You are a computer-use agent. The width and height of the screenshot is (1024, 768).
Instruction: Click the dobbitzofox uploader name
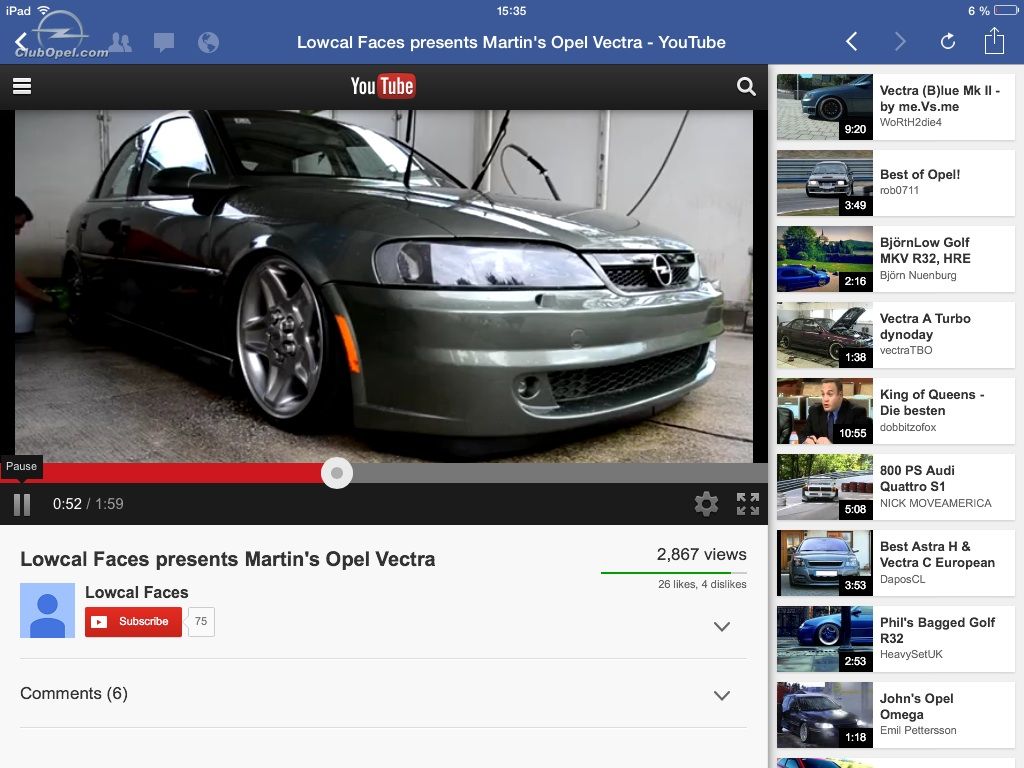pyautogui.click(x=908, y=428)
